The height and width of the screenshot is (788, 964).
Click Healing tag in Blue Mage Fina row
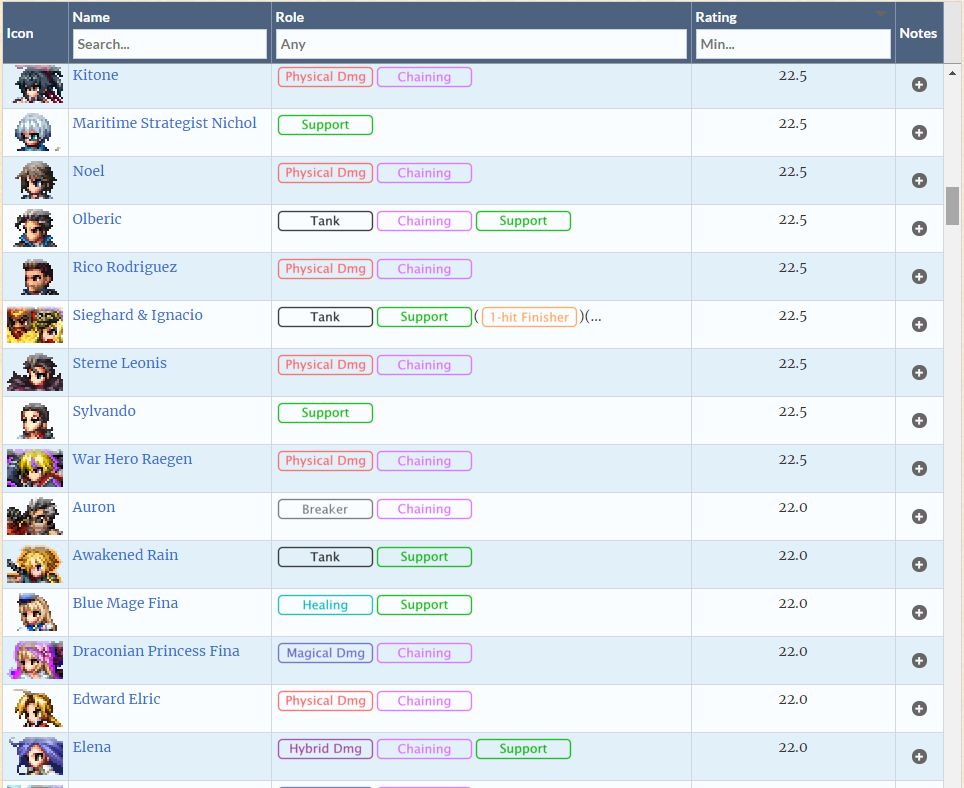[325, 605]
